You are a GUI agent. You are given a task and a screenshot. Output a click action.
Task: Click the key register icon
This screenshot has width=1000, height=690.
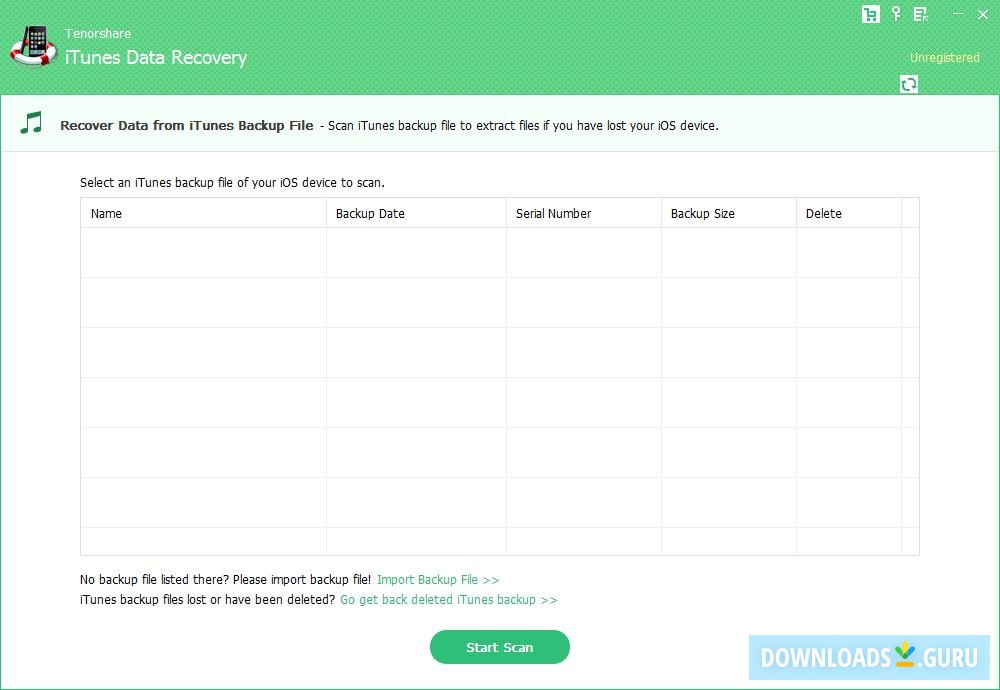click(x=896, y=14)
